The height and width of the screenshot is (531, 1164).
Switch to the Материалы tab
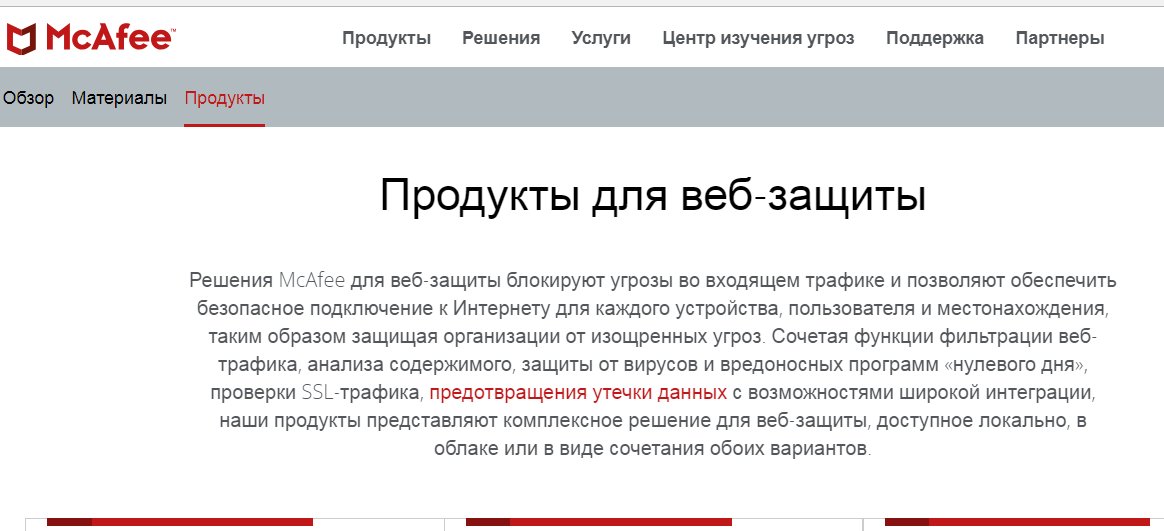119,98
